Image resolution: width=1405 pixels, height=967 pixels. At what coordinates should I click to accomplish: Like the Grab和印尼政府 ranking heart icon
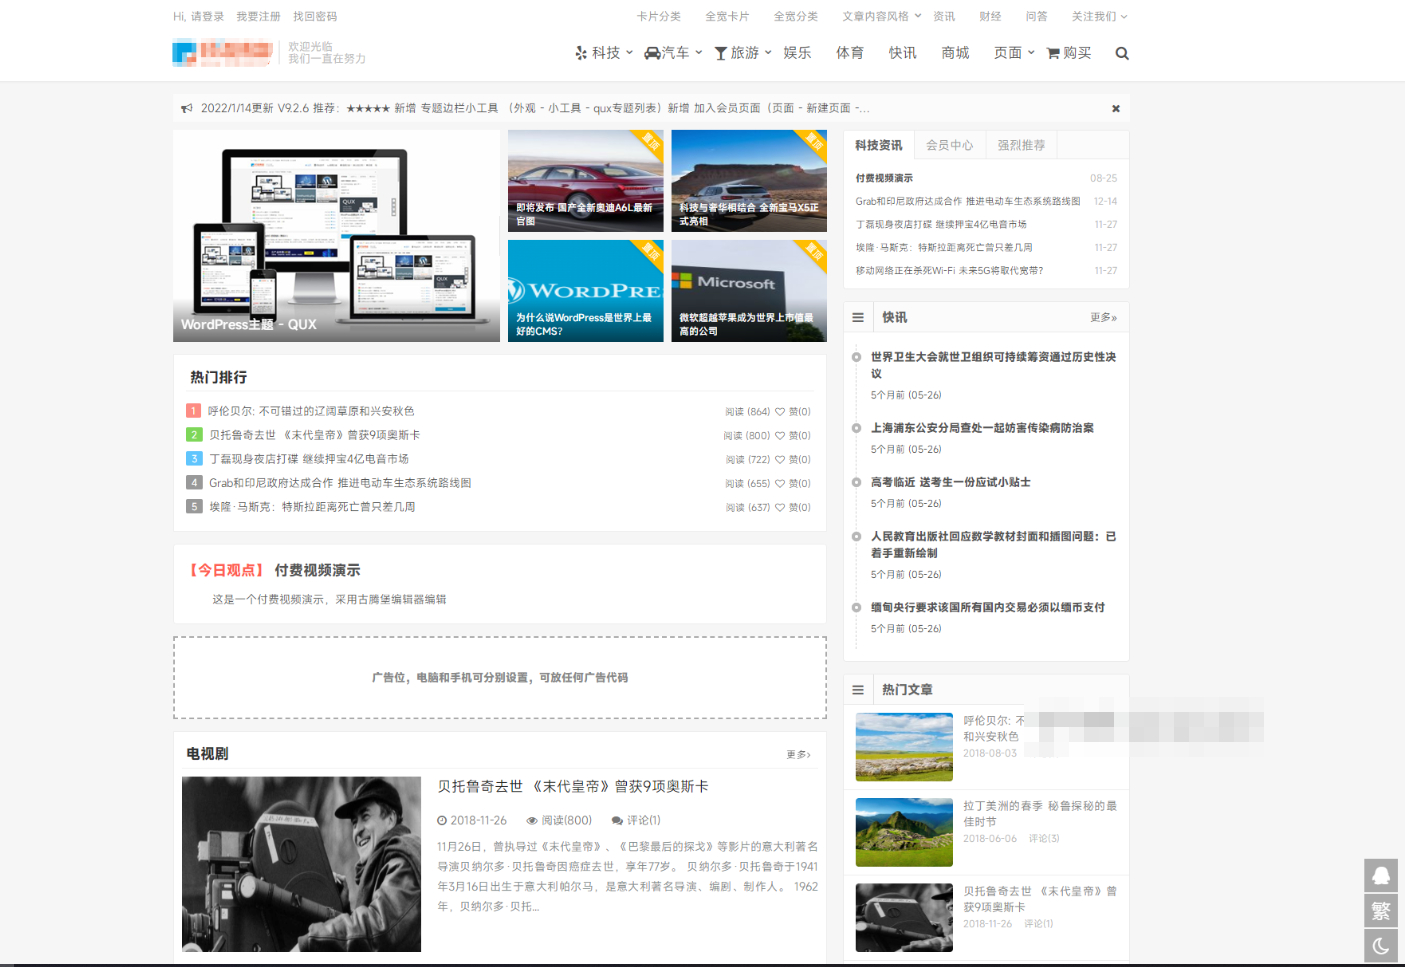click(x=780, y=484)
